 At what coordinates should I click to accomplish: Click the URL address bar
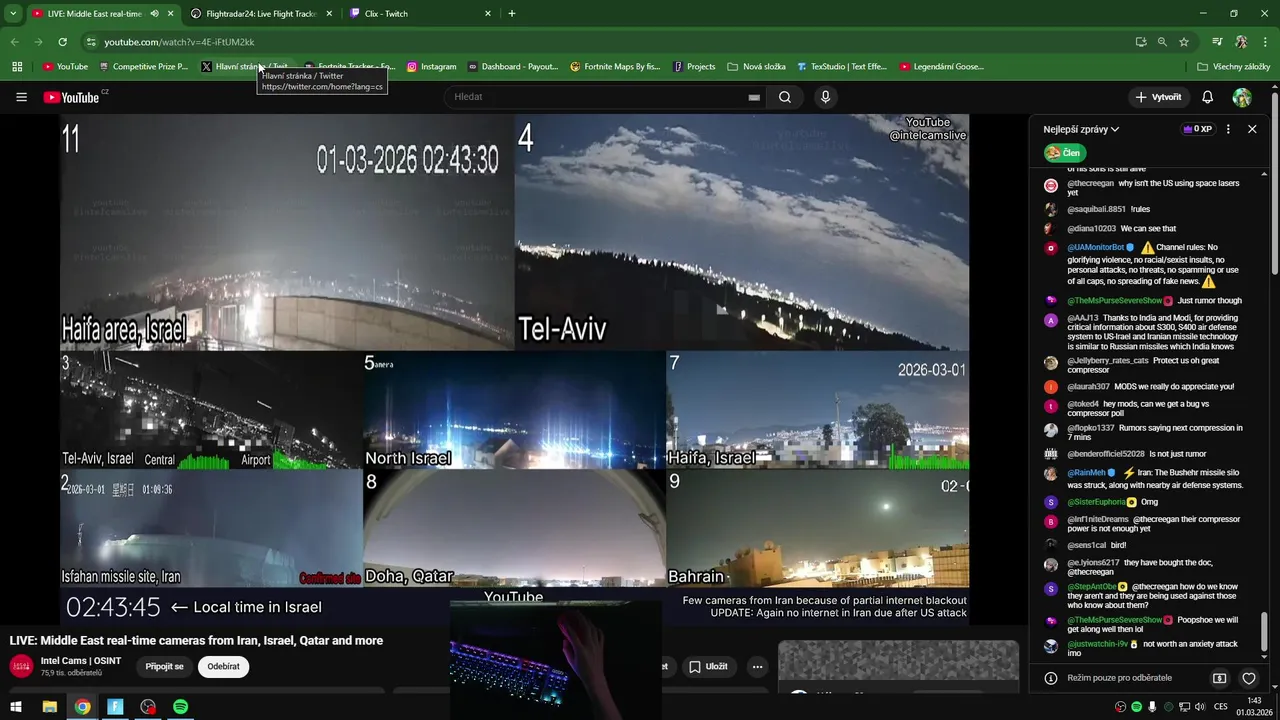tap(600, 42)
